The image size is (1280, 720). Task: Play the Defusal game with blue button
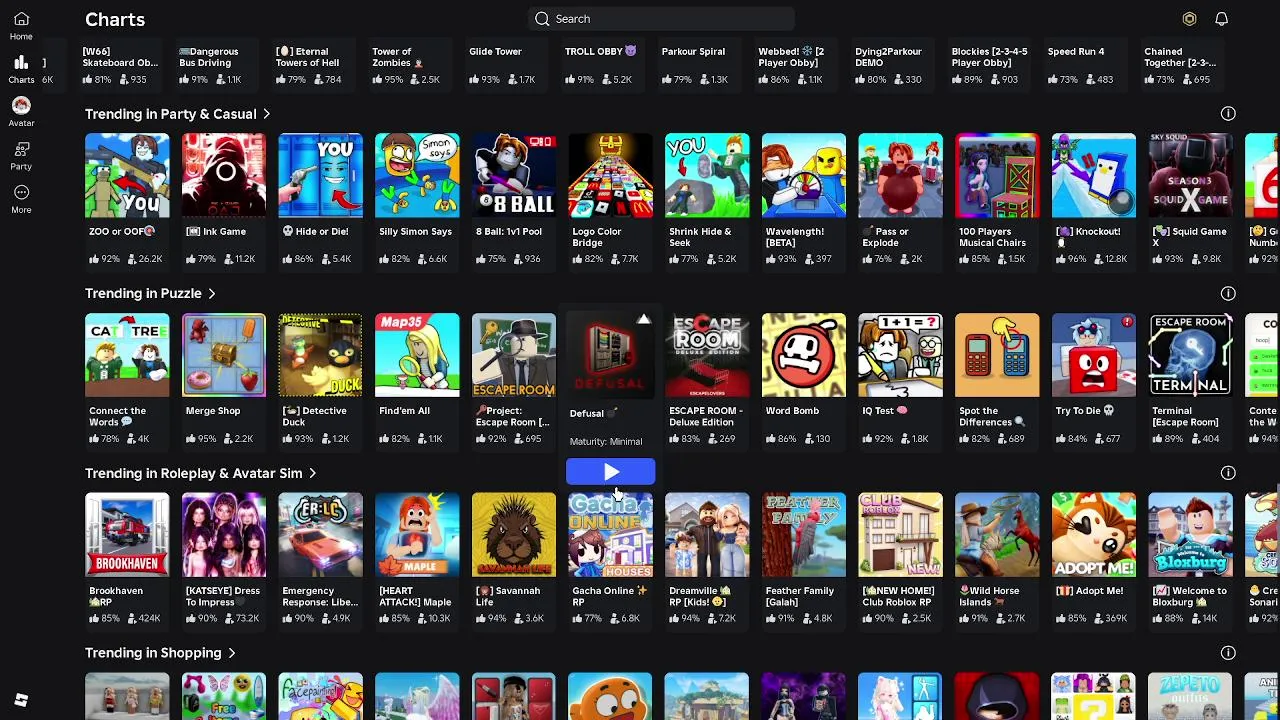(610, 472)
